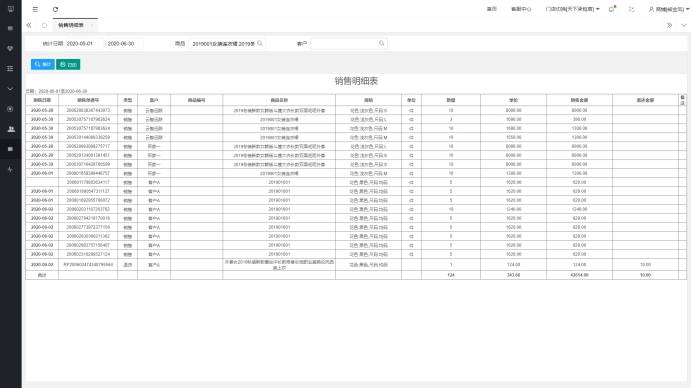
Task: Toggle the hamburger menu in the top bar
Action: pyautogui.click(x=35, y=9)
